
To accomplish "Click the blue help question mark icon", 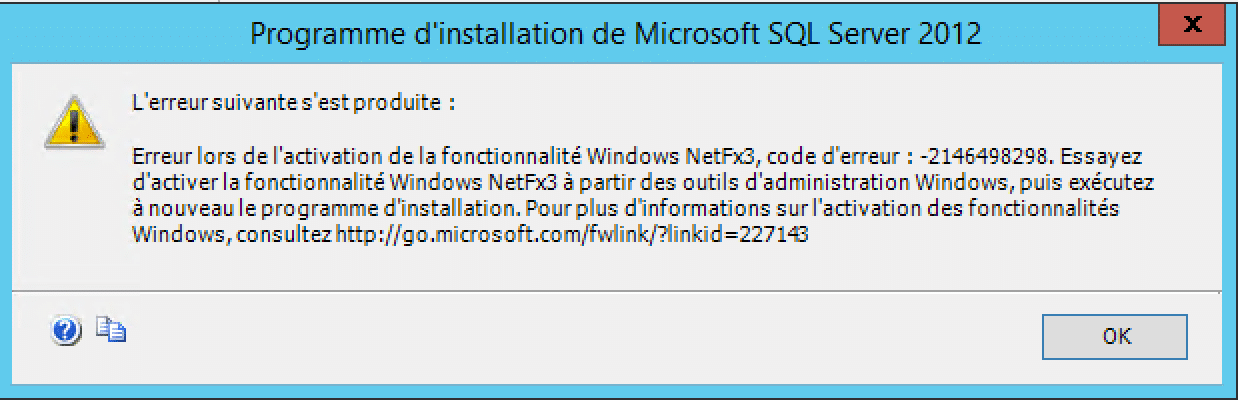I will click(65, 332).
